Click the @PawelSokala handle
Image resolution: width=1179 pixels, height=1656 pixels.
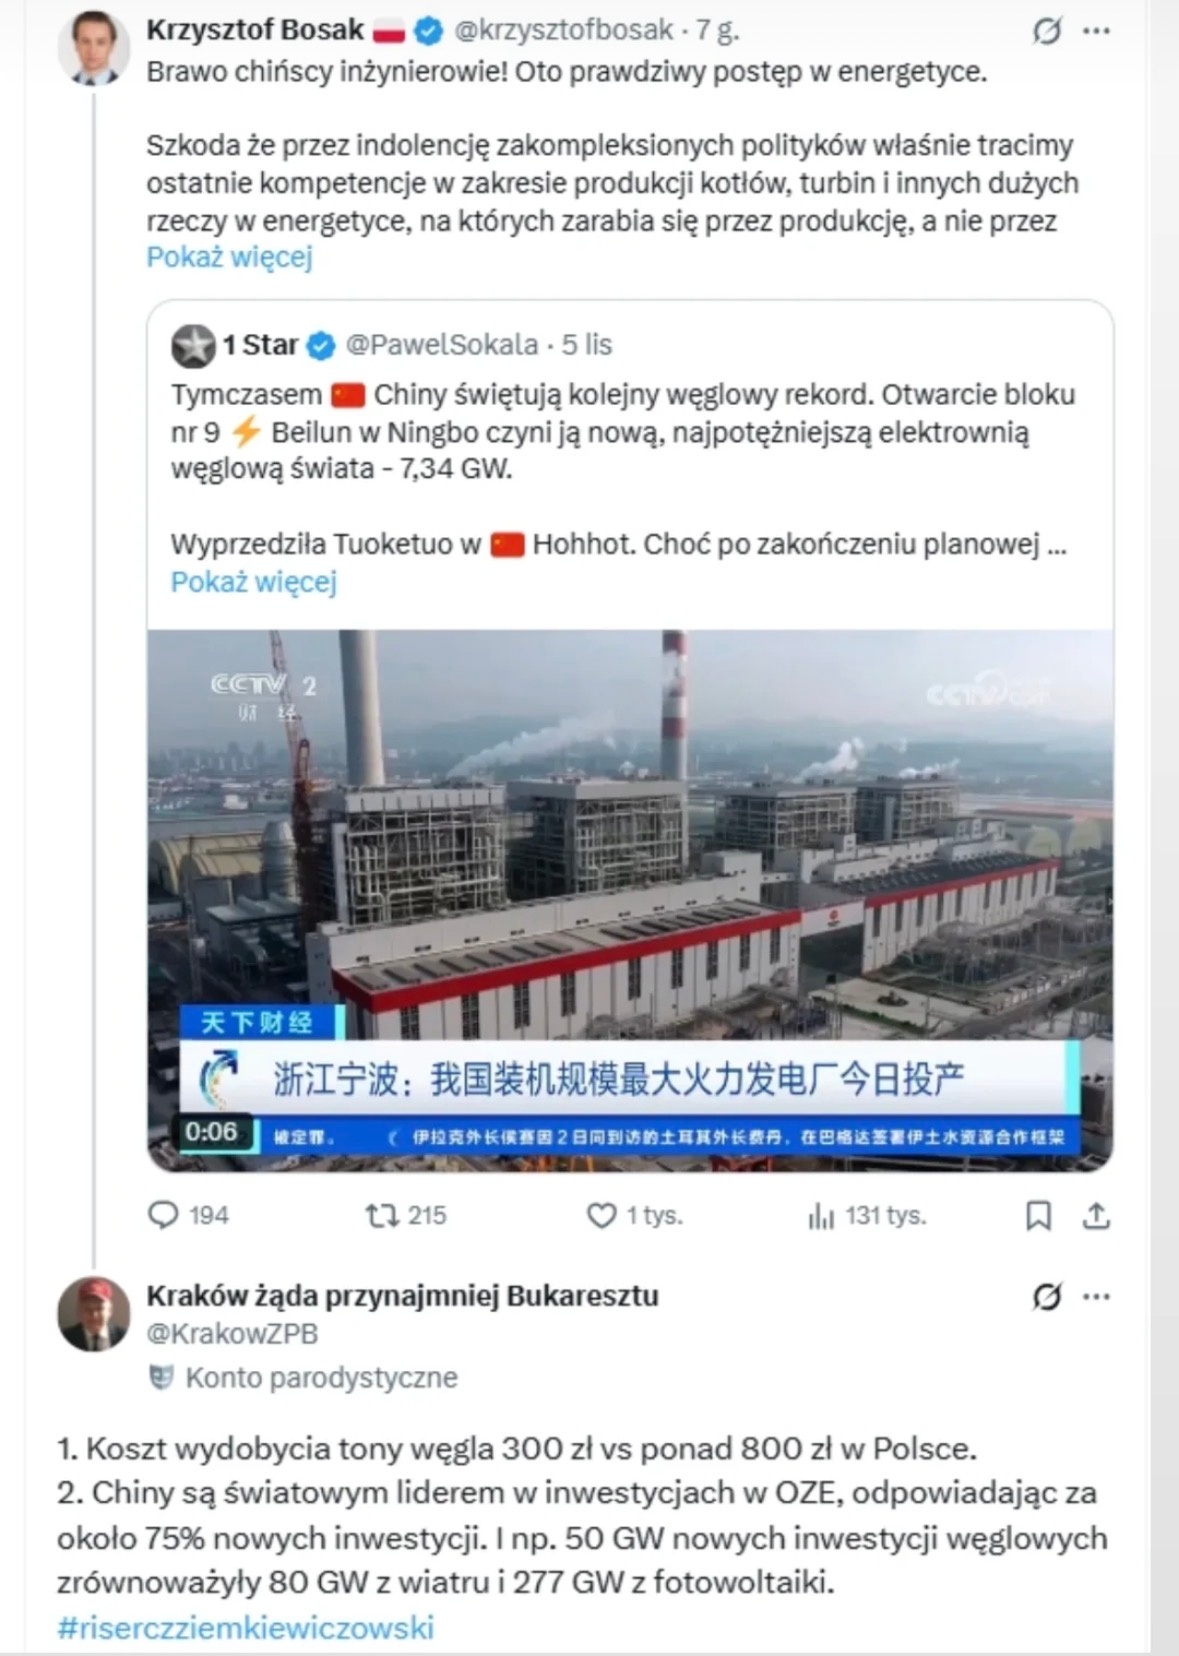tap(441, 345)
